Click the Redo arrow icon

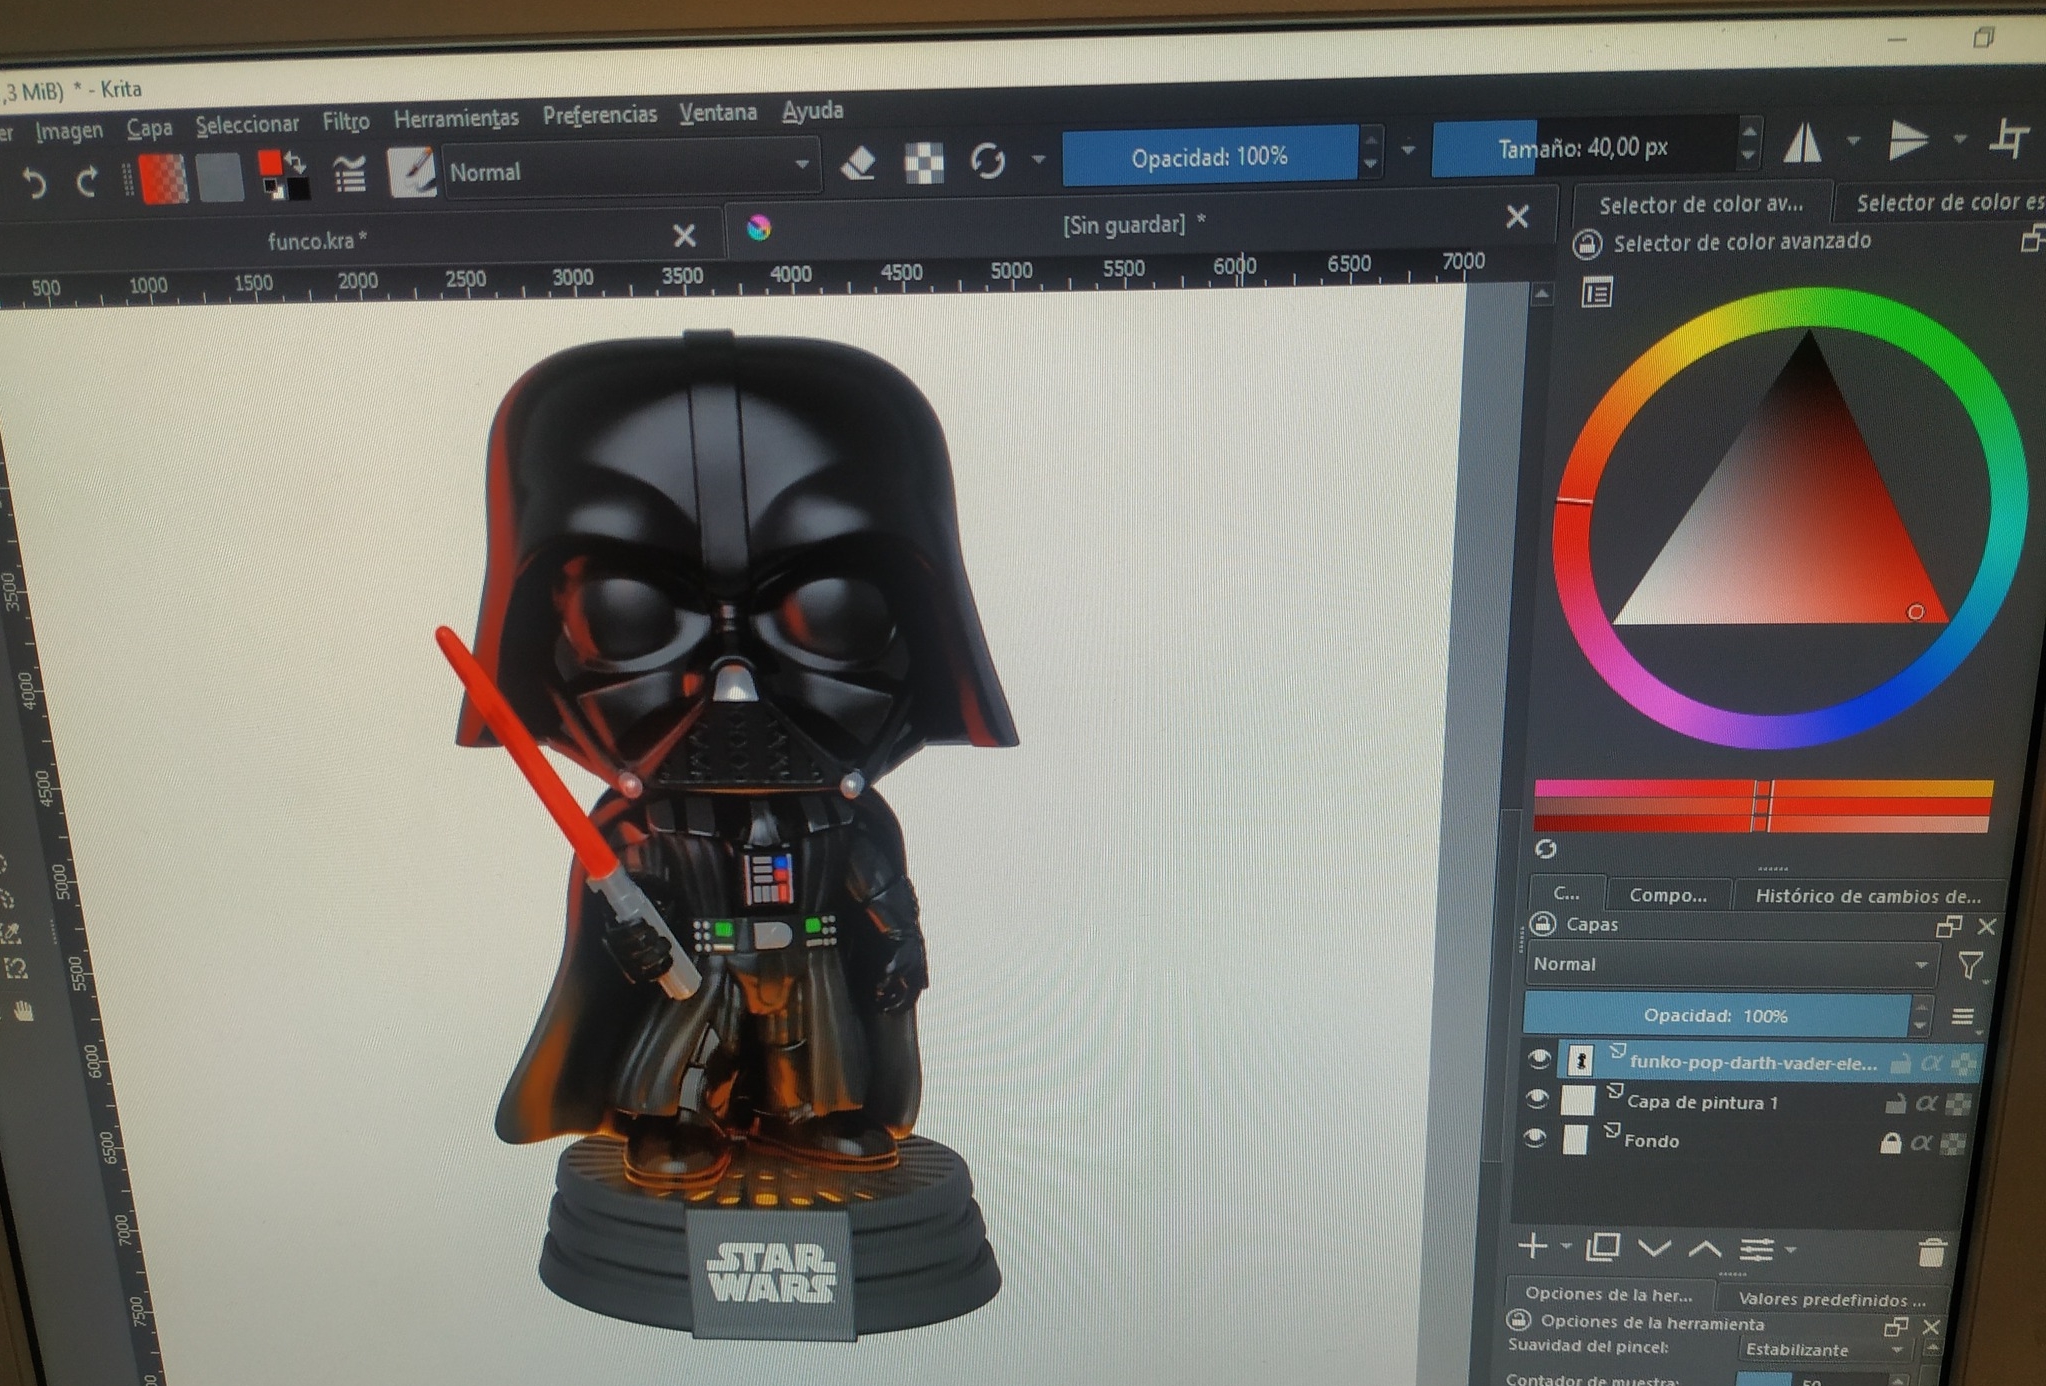[x=88, y=182]
